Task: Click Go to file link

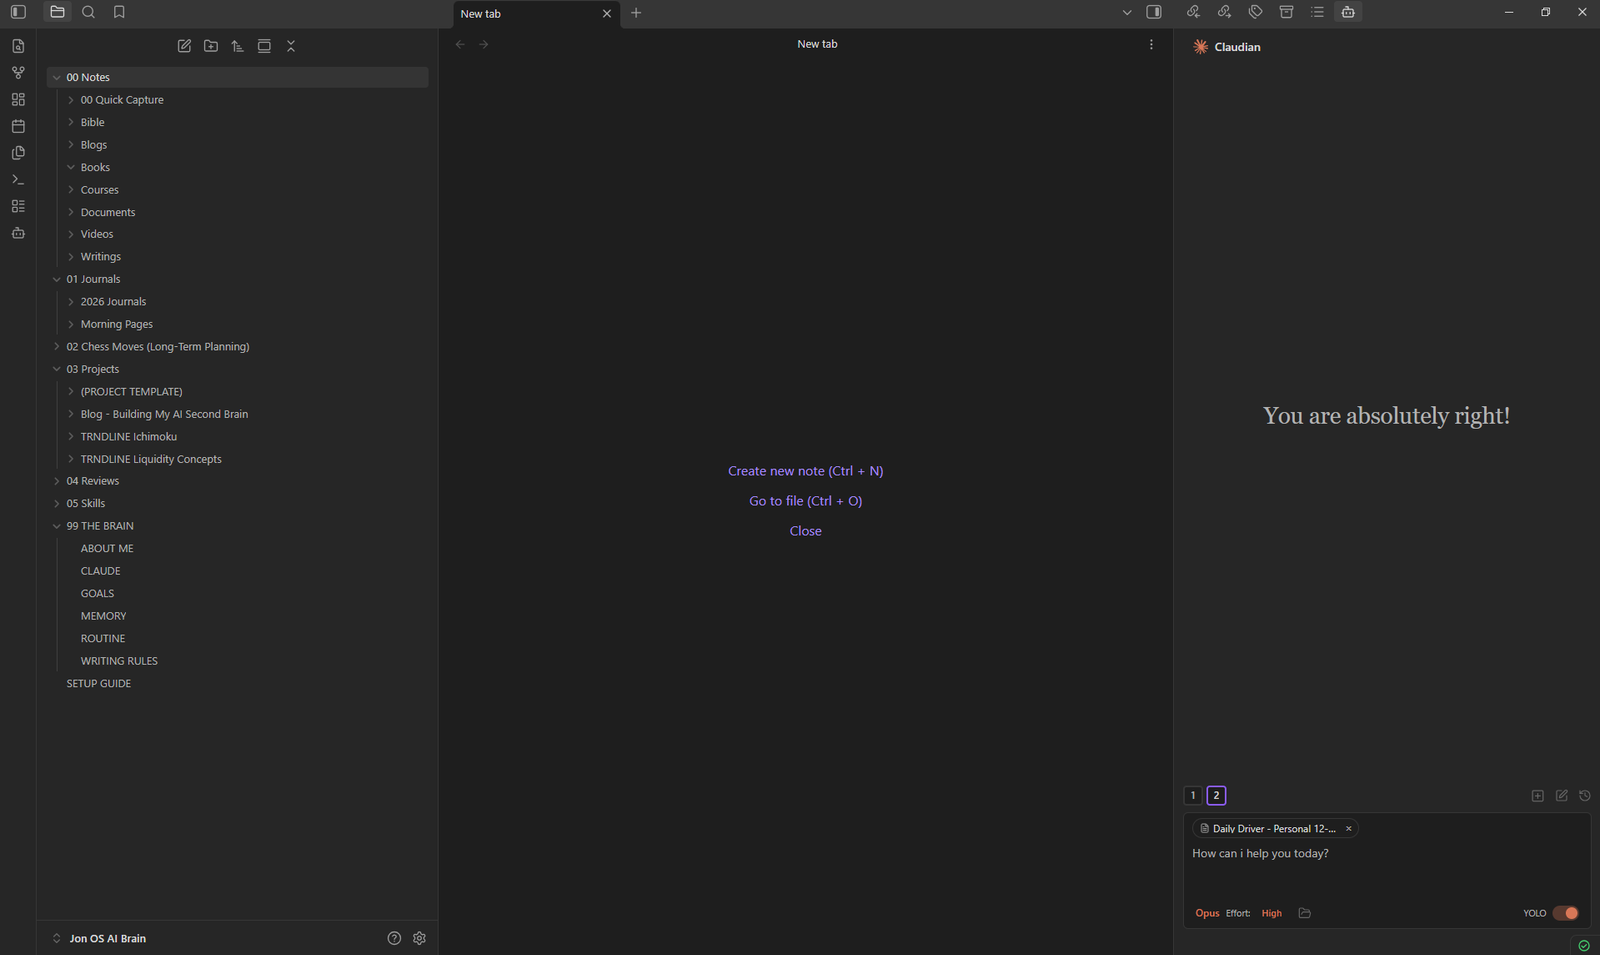Action: point(805,501)
